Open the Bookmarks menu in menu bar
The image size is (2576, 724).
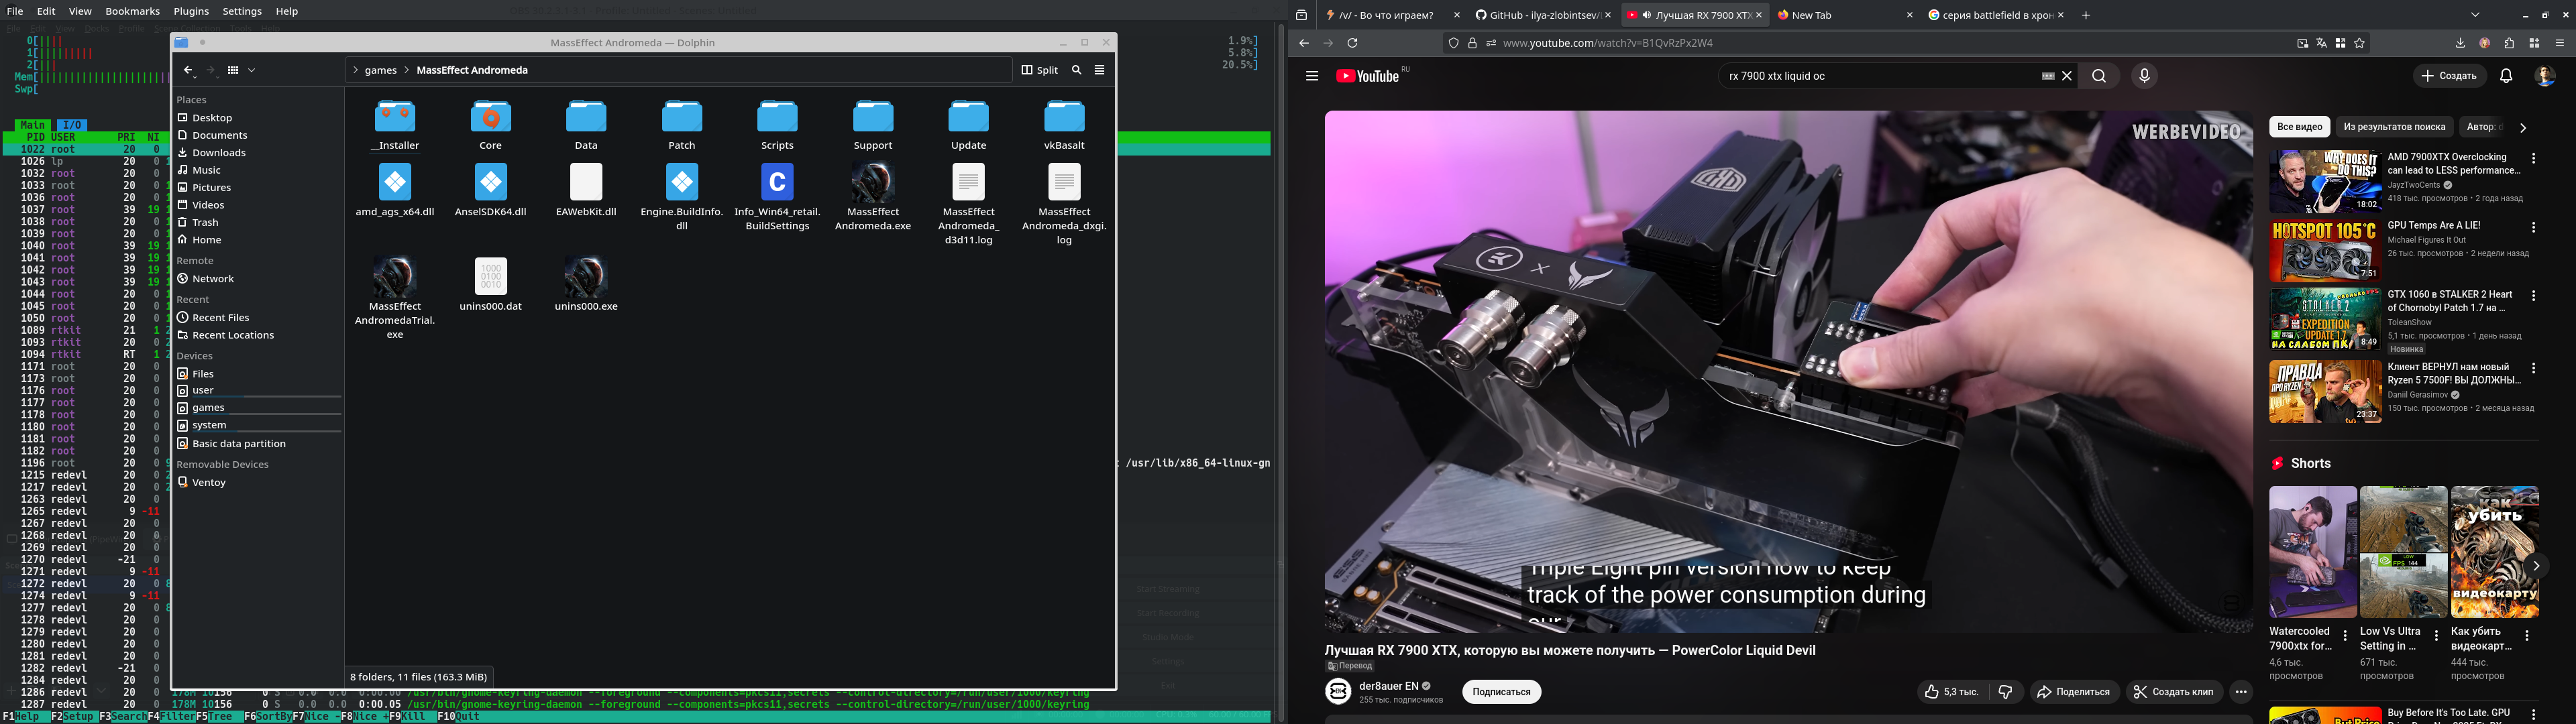point(132,11)
